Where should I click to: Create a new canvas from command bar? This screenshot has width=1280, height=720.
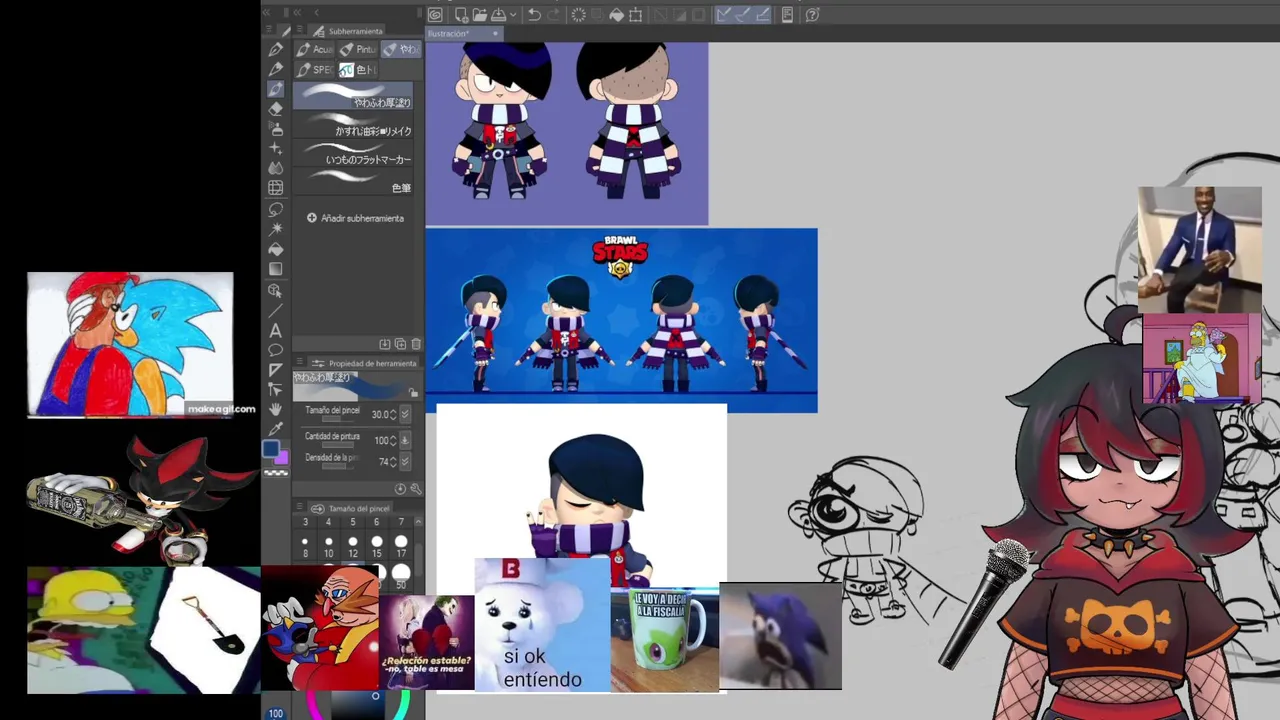(x=461, y=15)
